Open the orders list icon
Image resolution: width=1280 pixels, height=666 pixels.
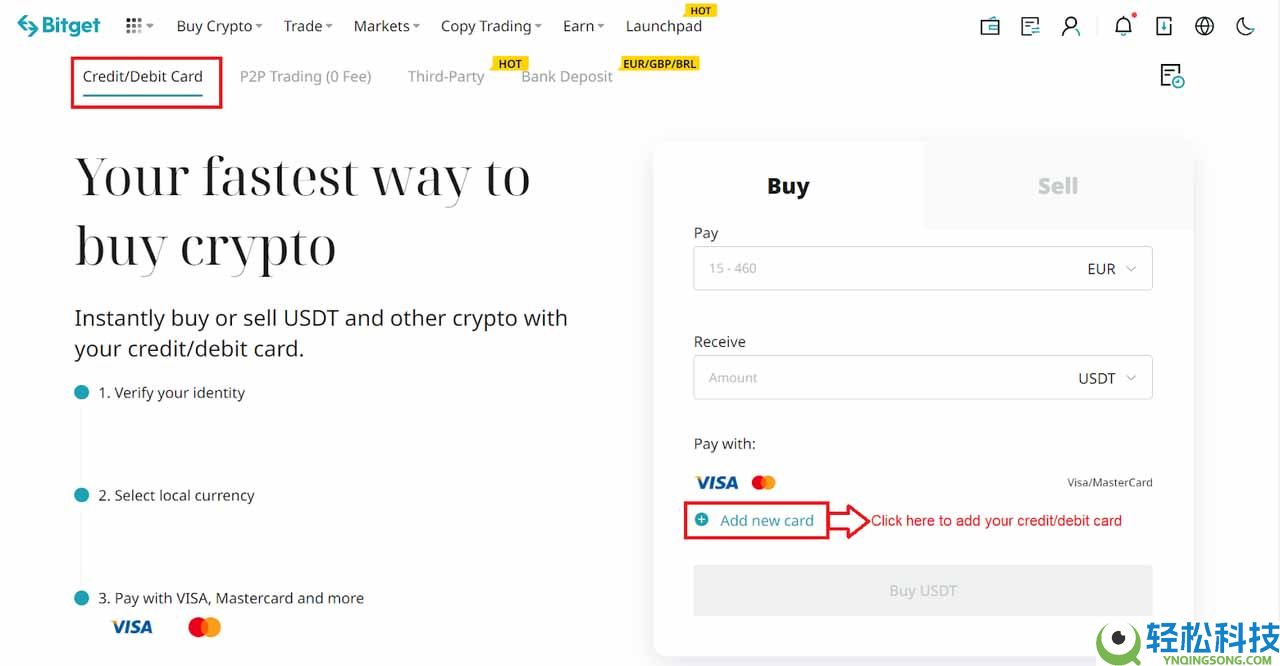[x=1030, y=26]
